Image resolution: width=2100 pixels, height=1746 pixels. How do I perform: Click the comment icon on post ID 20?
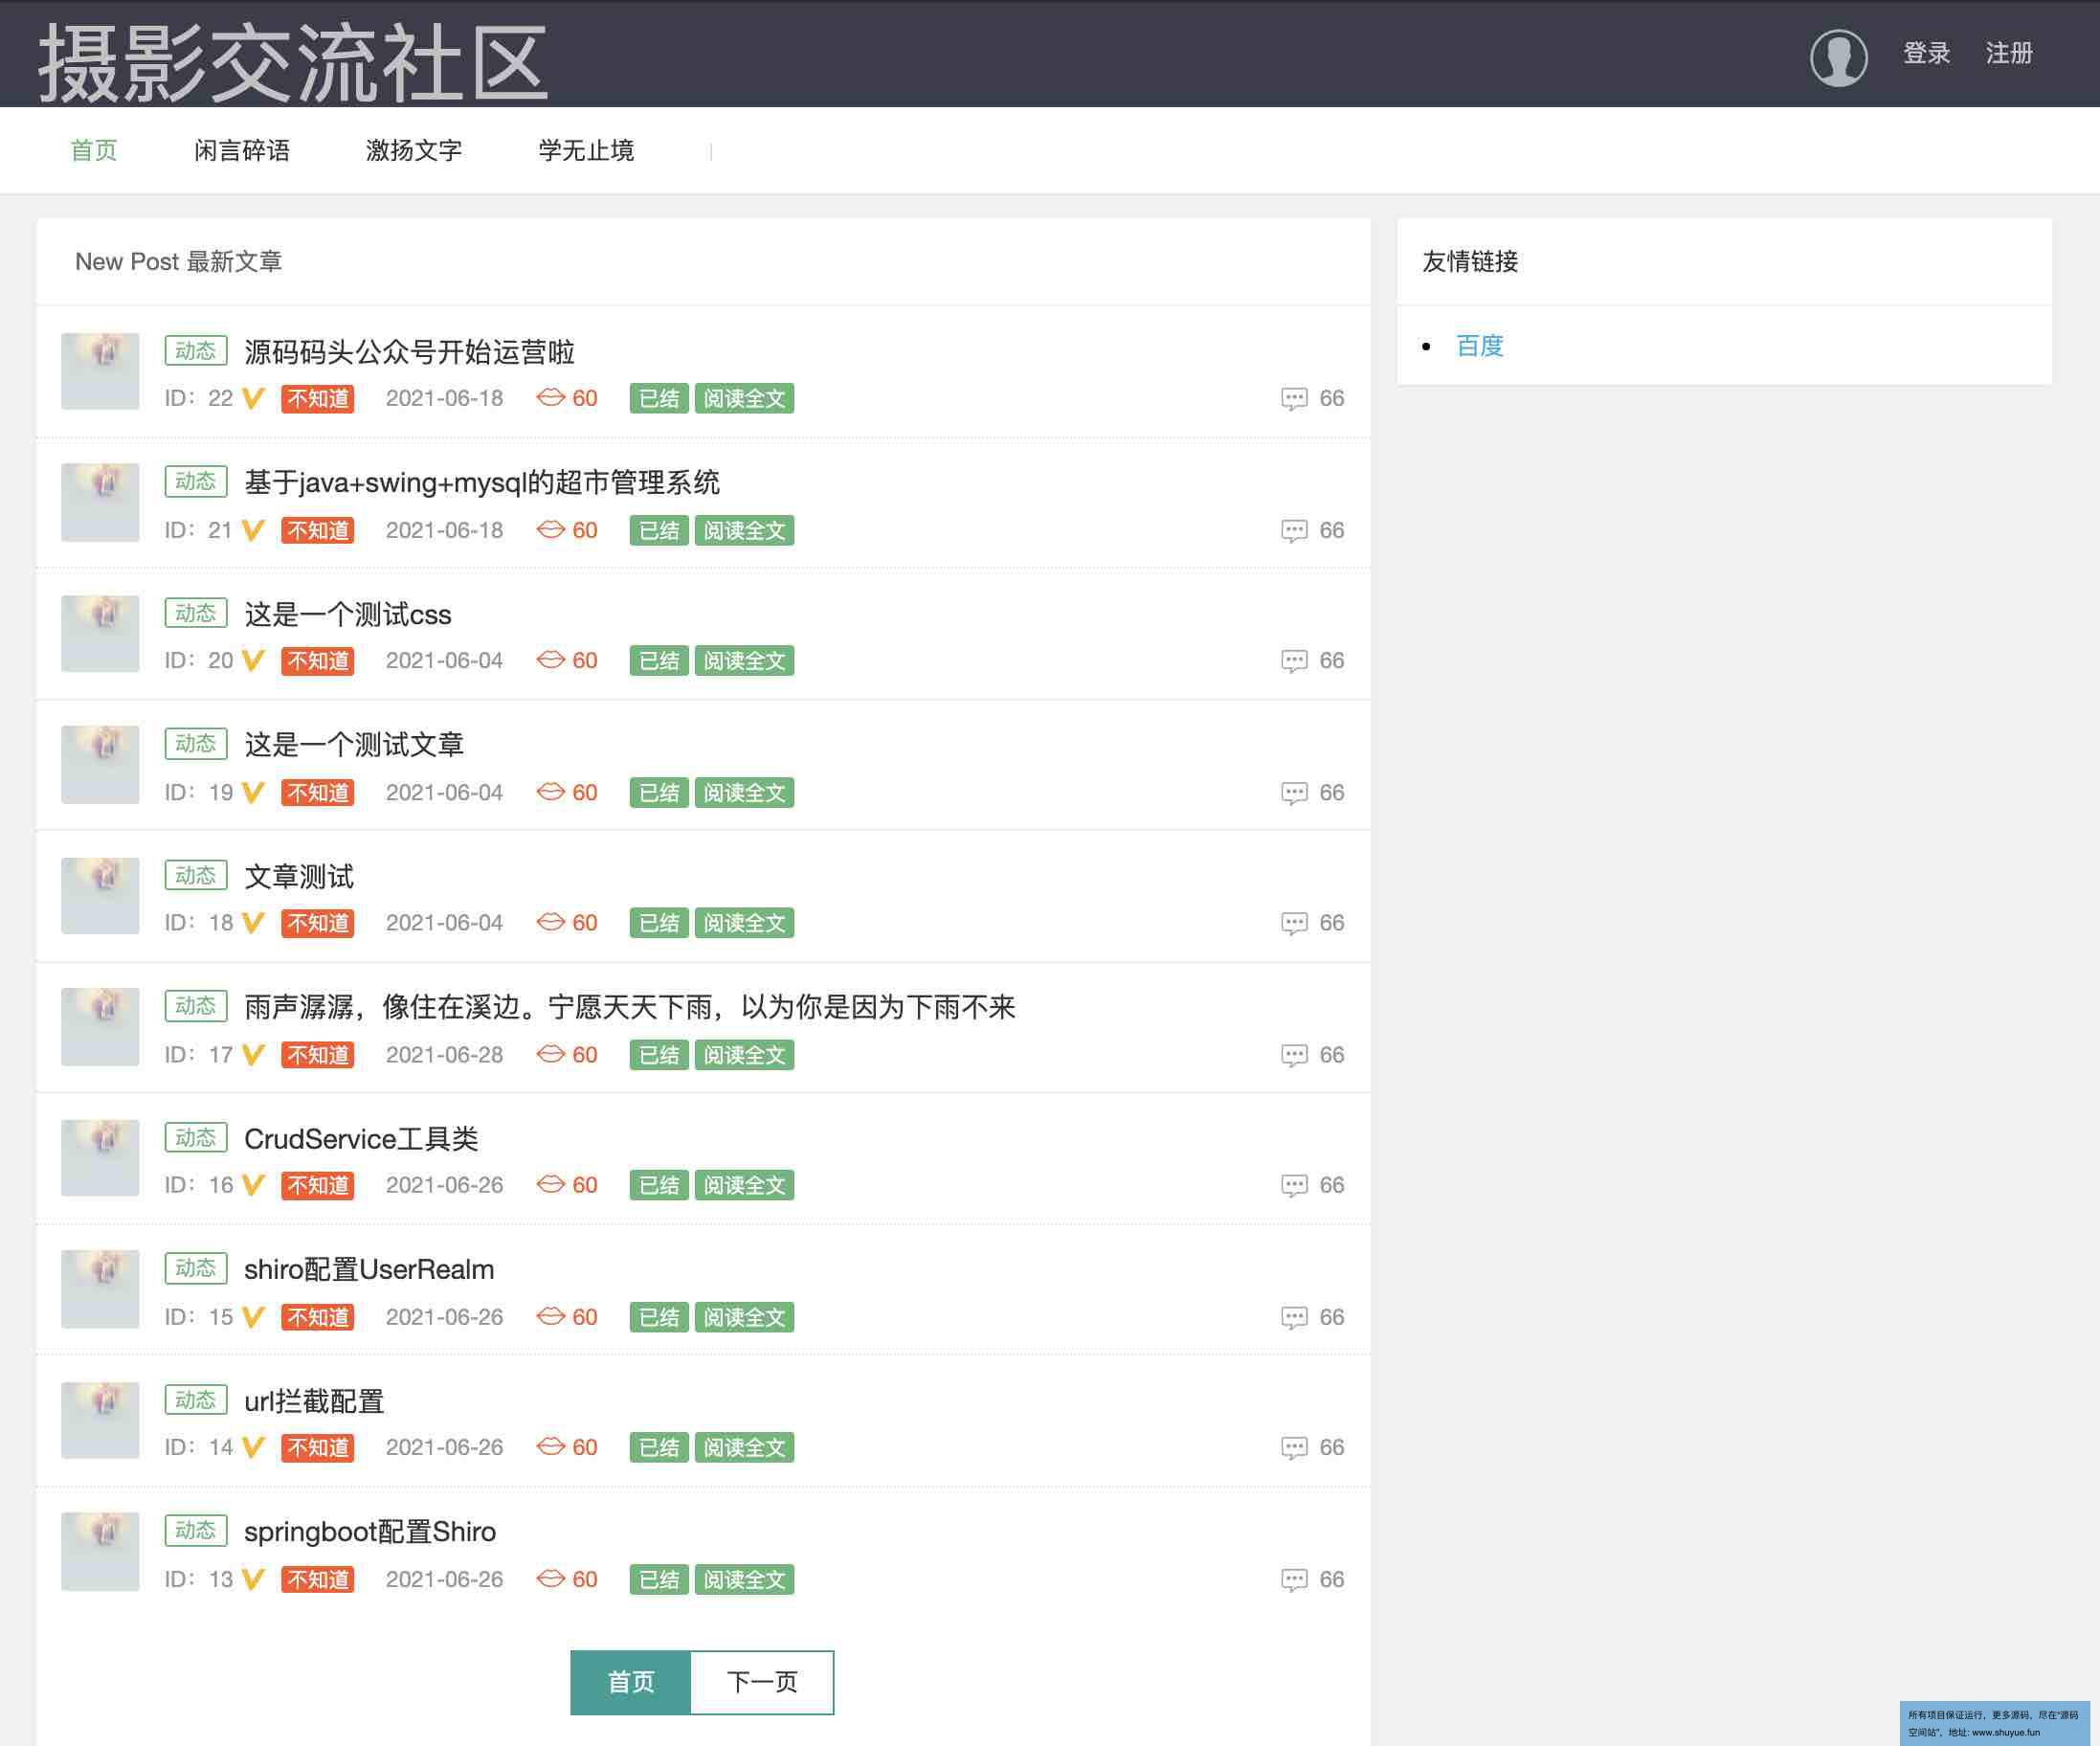[x=1294, y=661]
